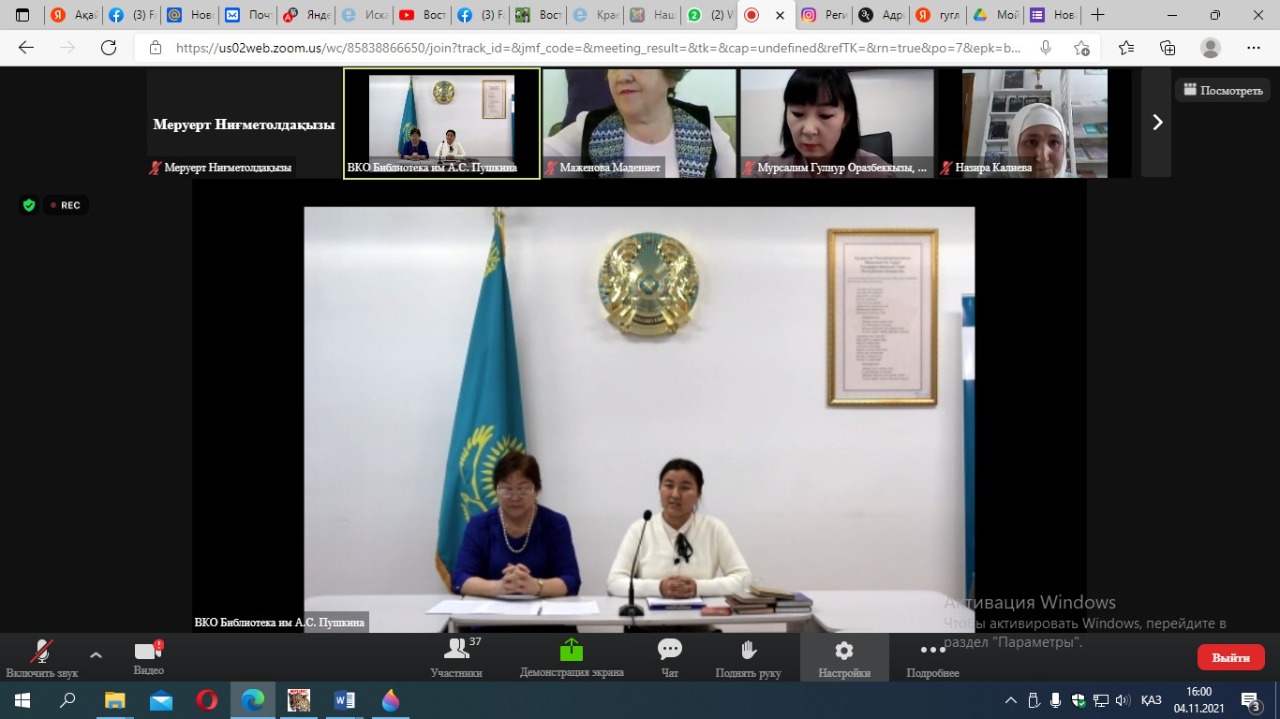
Task: Switch to the Адр tab
Action: tap(883, 15)
